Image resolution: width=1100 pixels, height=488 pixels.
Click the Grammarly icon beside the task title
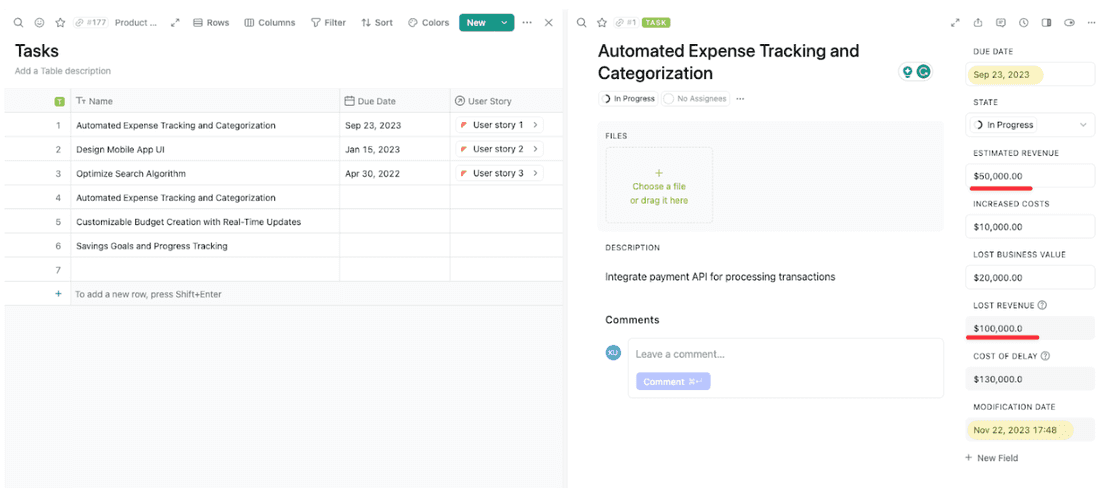(x=924, y=72)
